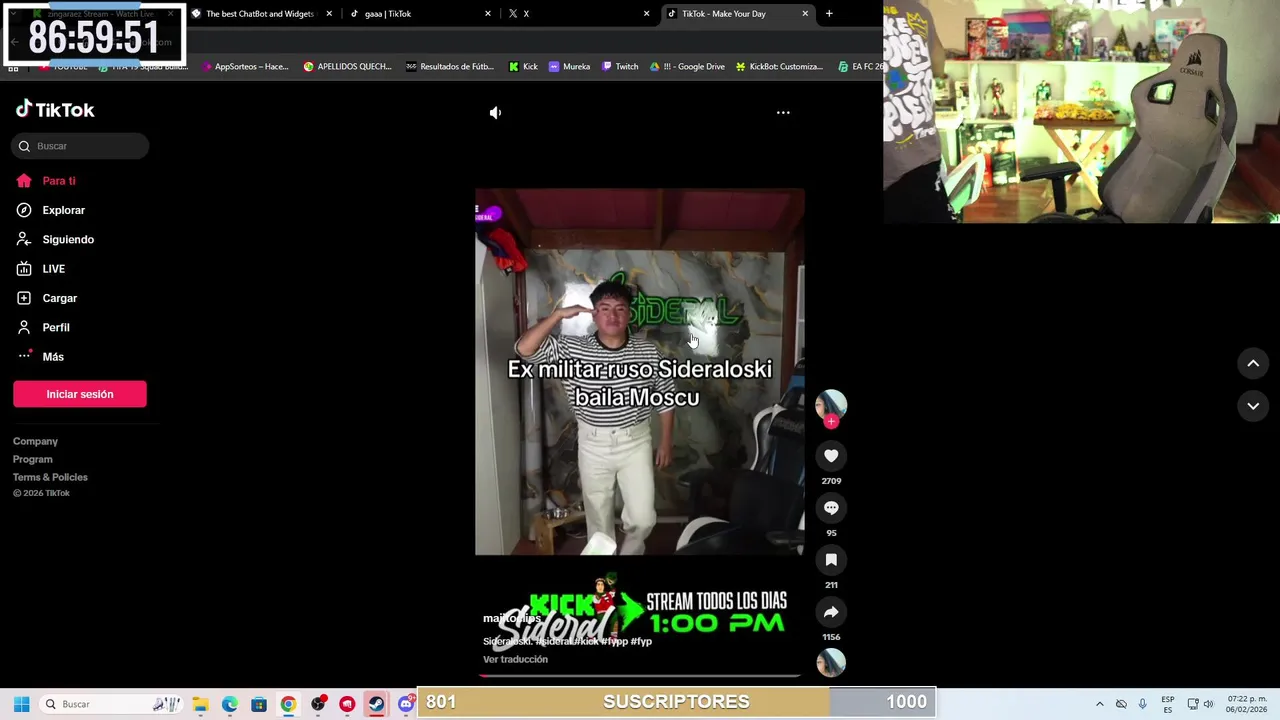Open the LIVE section
Image resolution: width=1280 pixels, height=720 pixels.
[41, 269]
